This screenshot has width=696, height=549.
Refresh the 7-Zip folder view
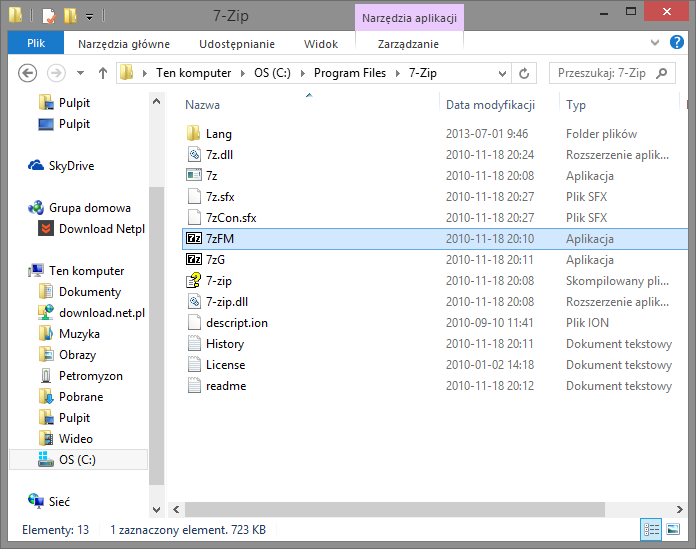pyautogui.click(x=524, y=73)
